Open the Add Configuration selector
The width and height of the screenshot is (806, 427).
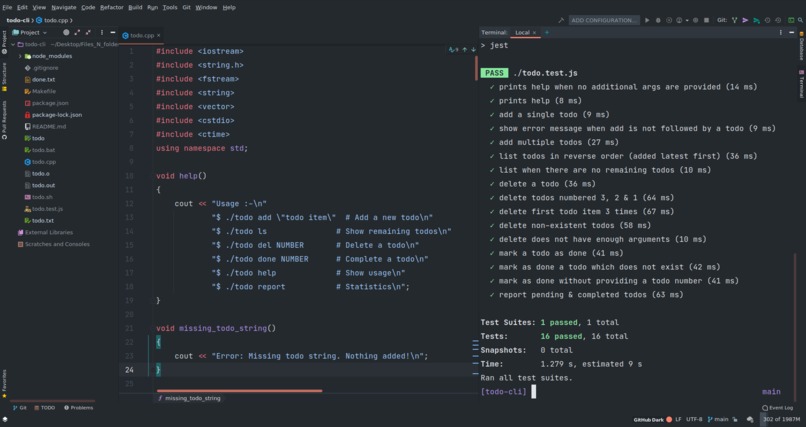pyautogui.click(x=604, y=21)
